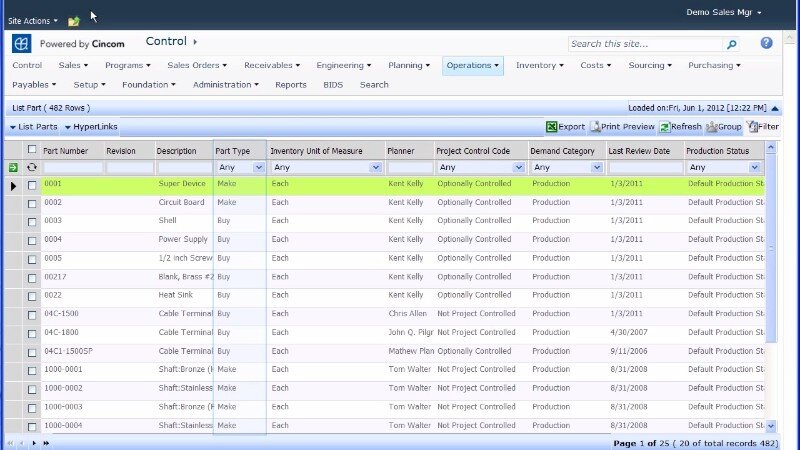Screen dimensions: 800x450
Task: Go to the next page of records
Action: (x=33, y=442)
